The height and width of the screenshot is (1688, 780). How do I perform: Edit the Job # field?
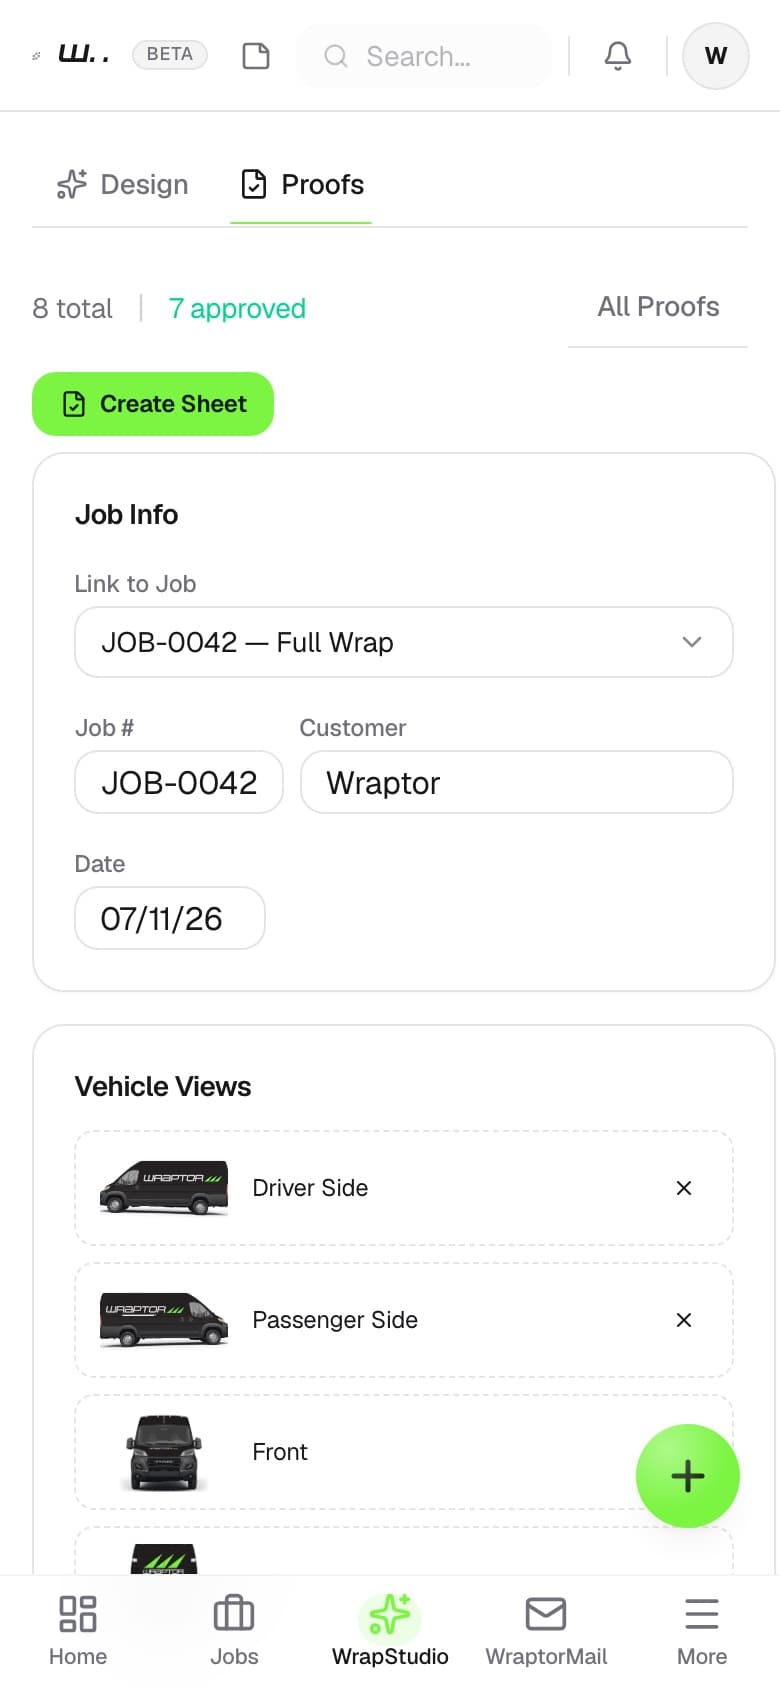pyautogui.click(x=179, y=782)
